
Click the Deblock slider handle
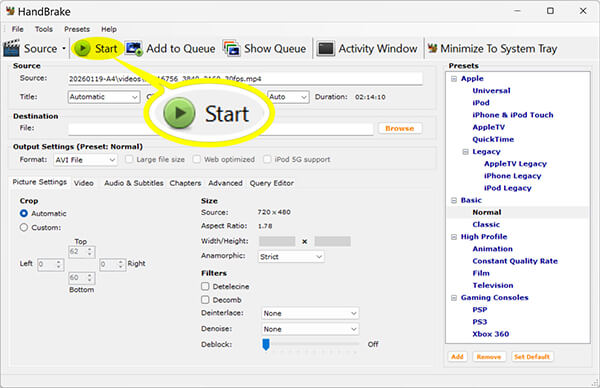[266, 344]
